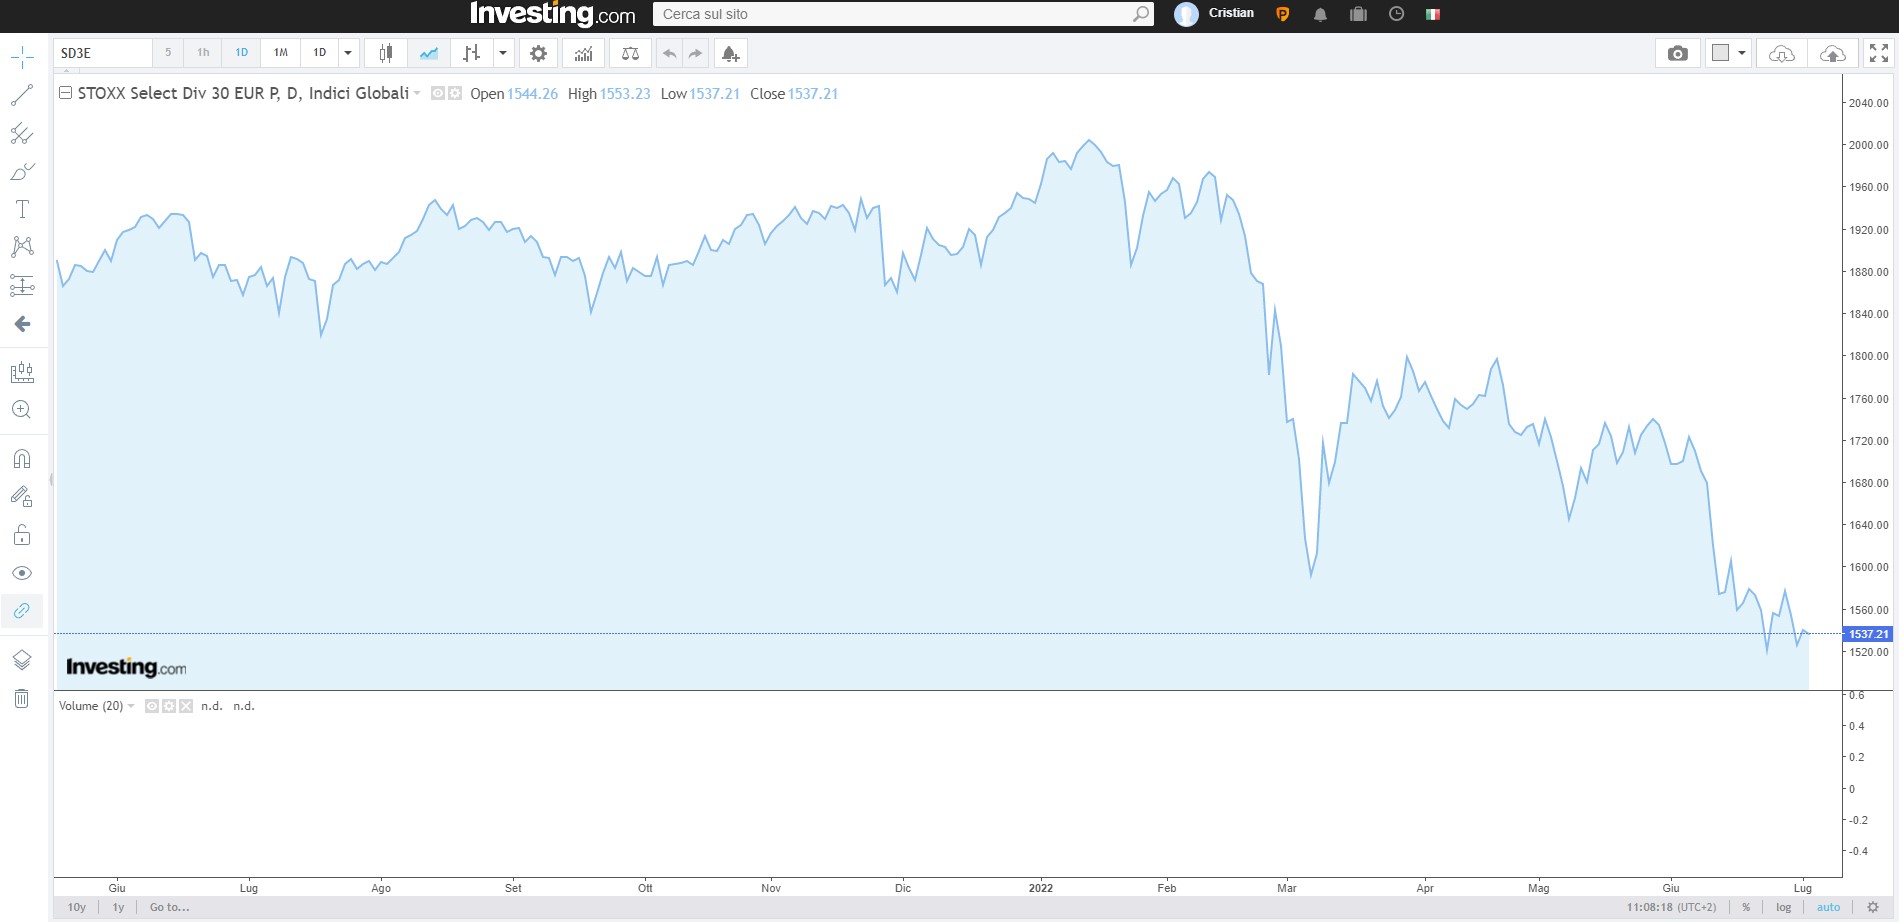
Task: Toggle magnet mode for drawings
Action: (22, 459)
